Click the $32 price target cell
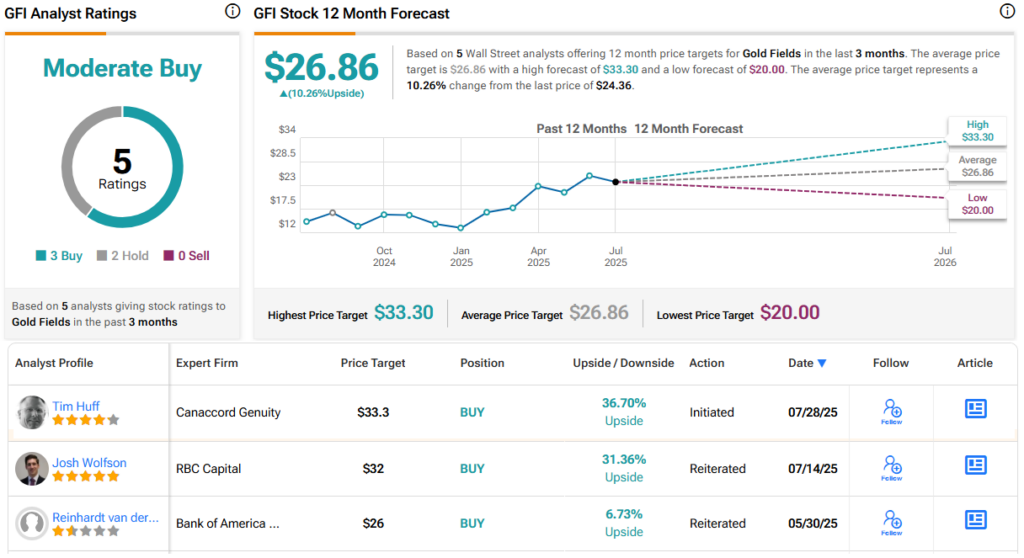This screenshot has height=558, width=1024. pyautogui.click(x=373, y=468)
